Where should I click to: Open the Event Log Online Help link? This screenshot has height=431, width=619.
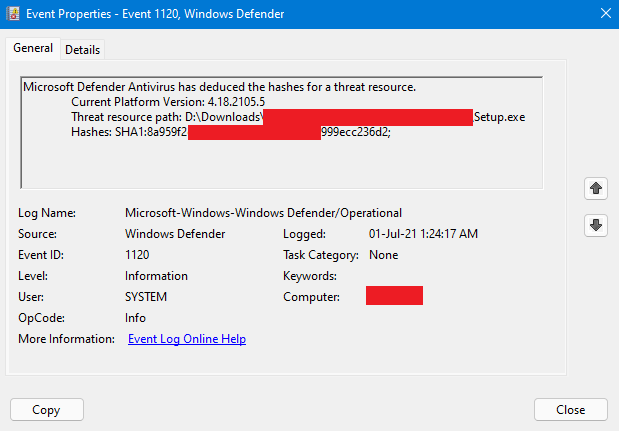pos(187,339)
